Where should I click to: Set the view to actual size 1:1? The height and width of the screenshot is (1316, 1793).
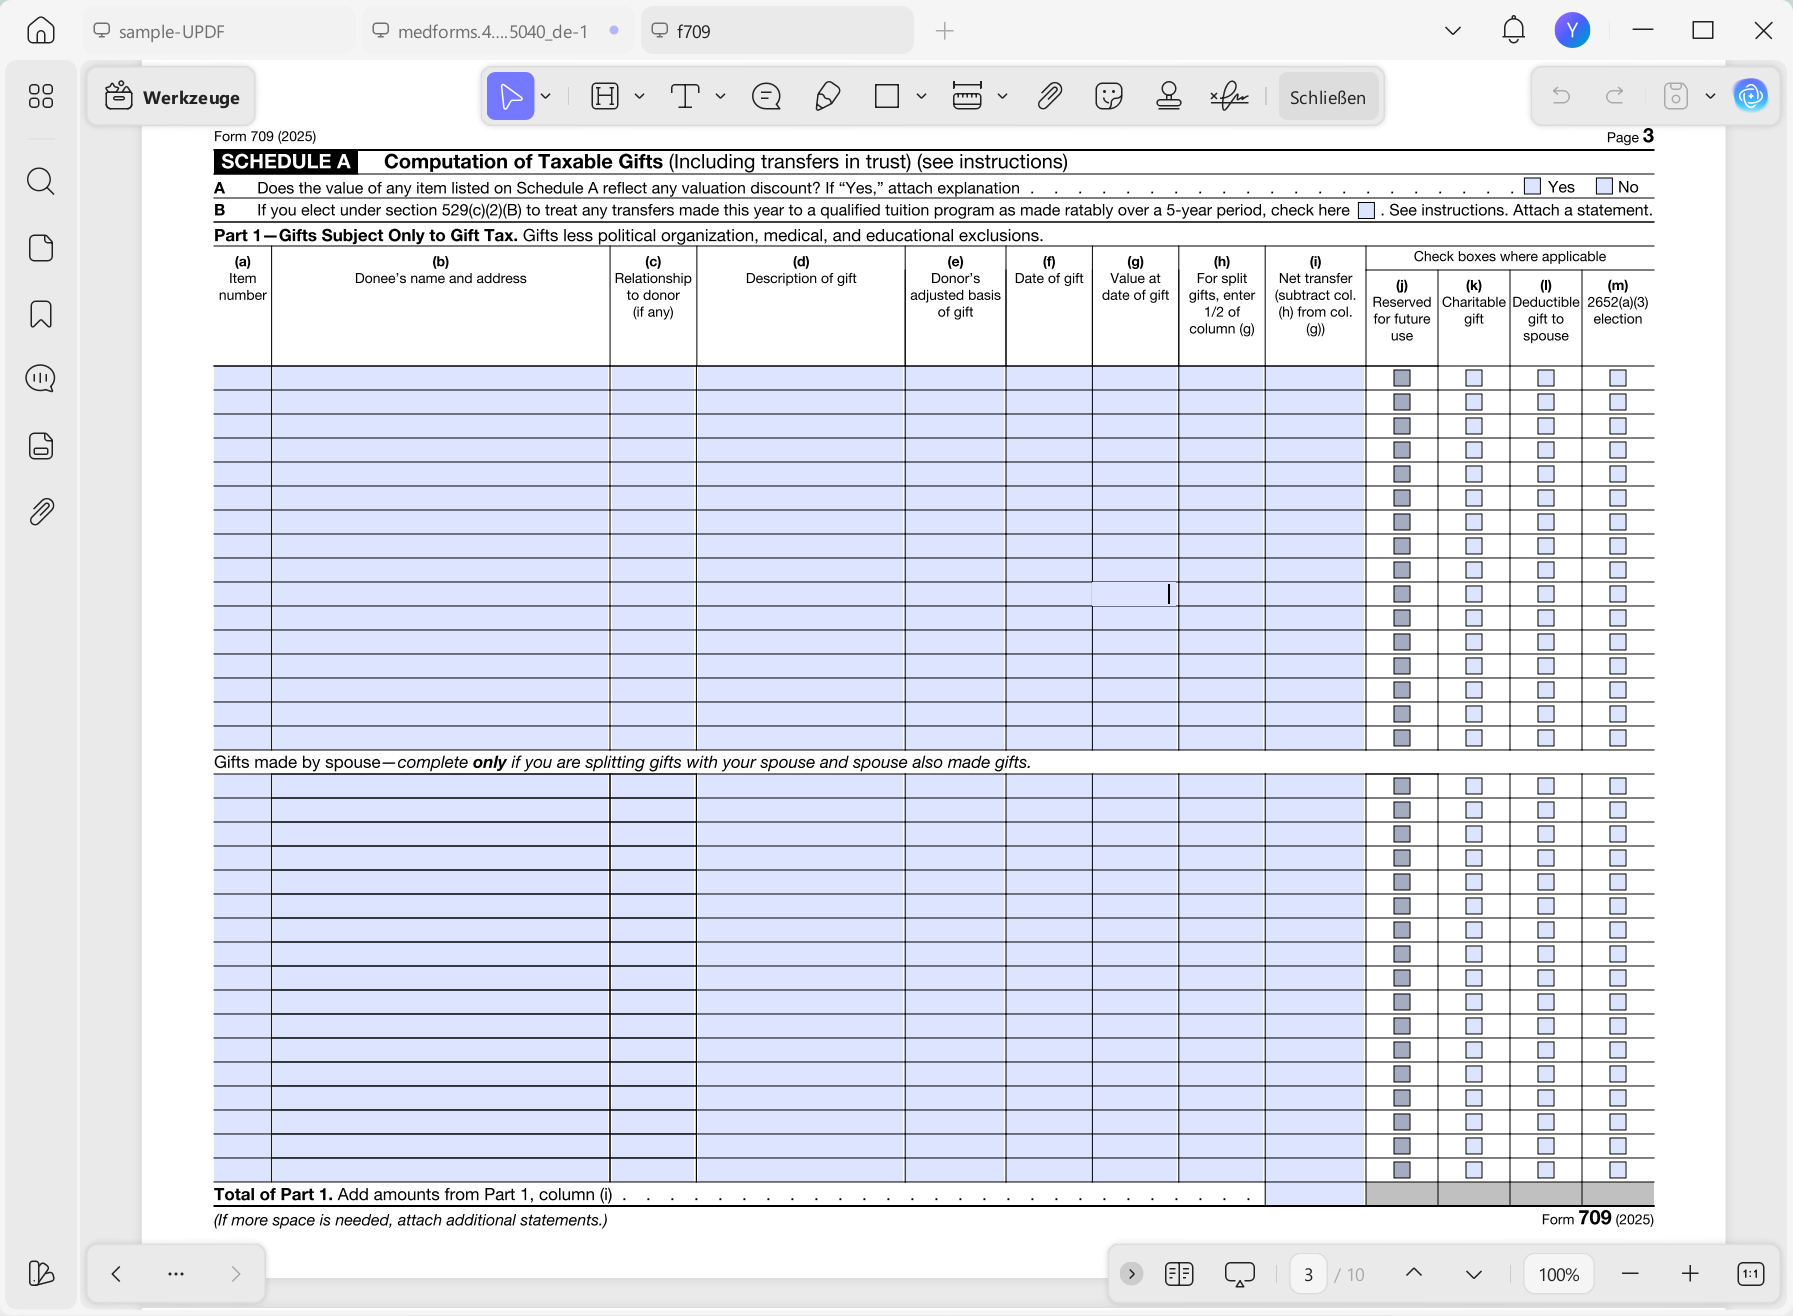(1750, 1274)
